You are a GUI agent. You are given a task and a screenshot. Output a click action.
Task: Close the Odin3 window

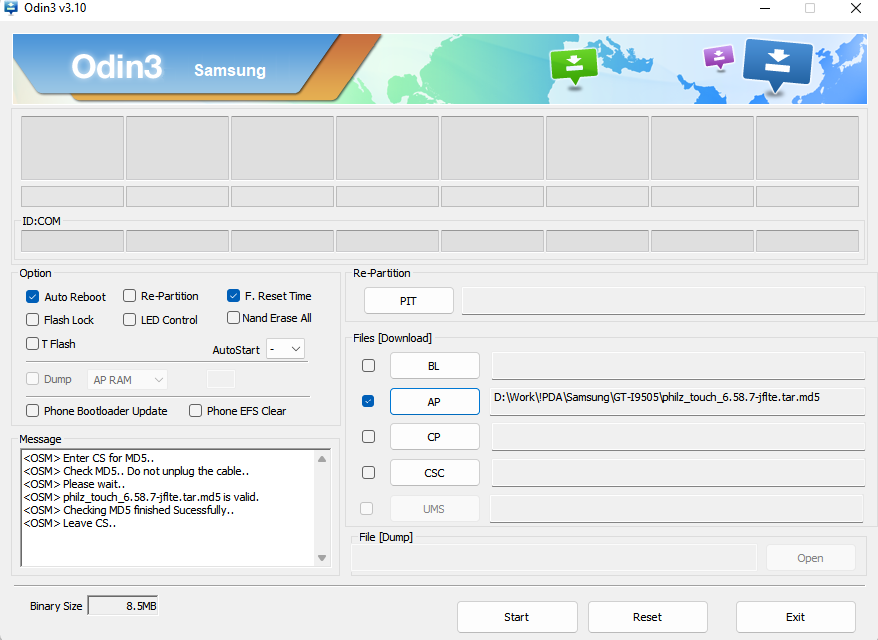point(856,8)
